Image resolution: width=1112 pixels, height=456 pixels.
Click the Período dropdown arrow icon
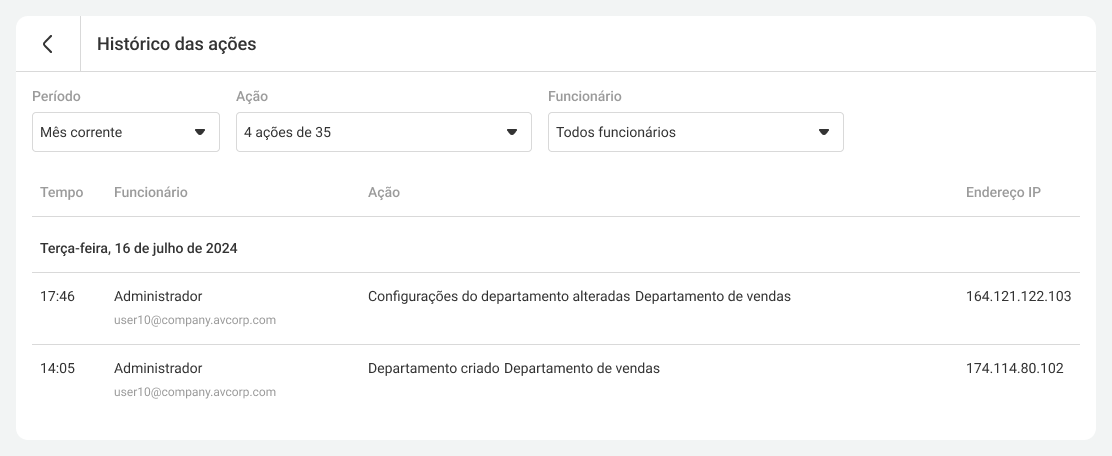pos(199,132)
